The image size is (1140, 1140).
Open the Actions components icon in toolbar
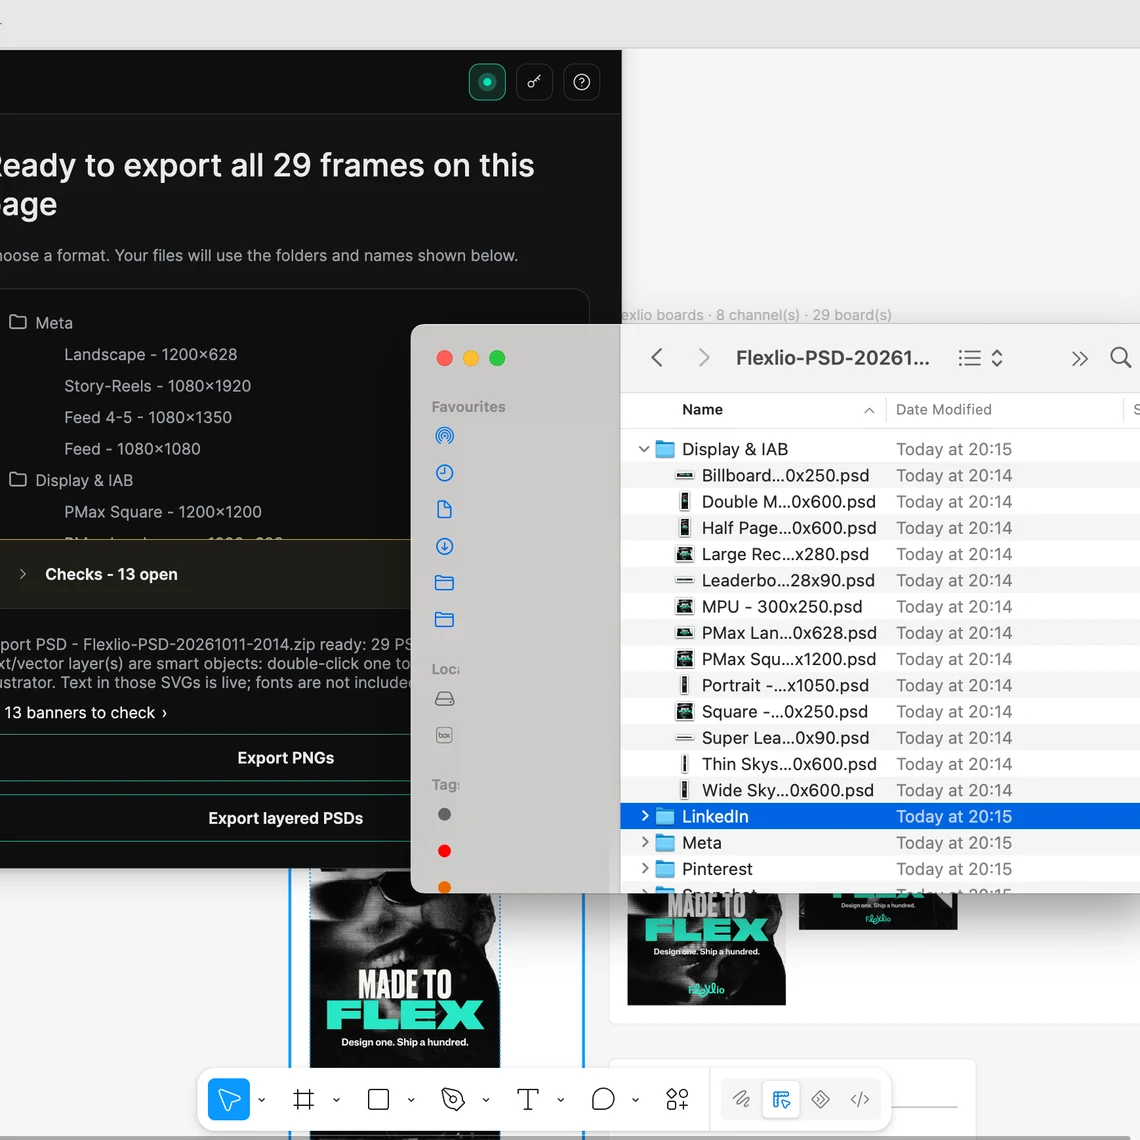677,1099
